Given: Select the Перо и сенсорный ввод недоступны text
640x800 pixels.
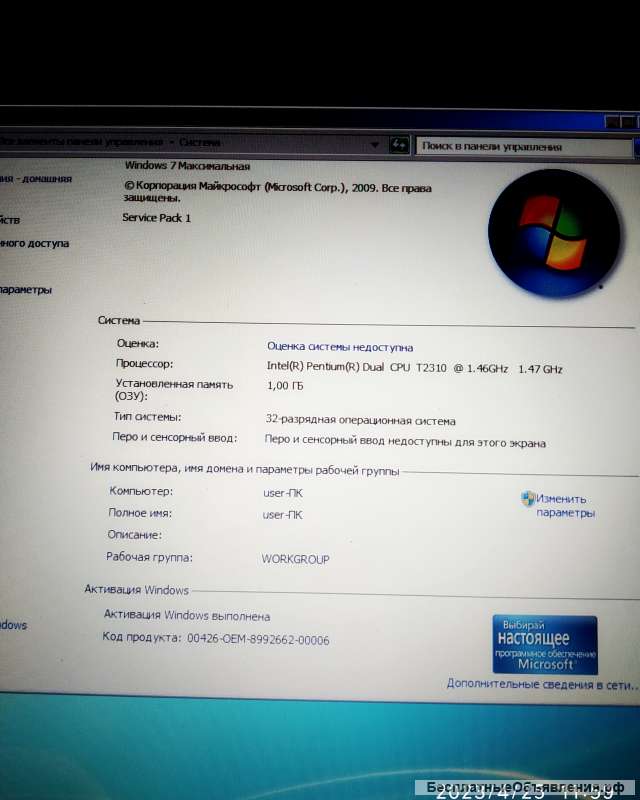Looking at the screenshot, I should pyautogui.click(x=405, y=441).
